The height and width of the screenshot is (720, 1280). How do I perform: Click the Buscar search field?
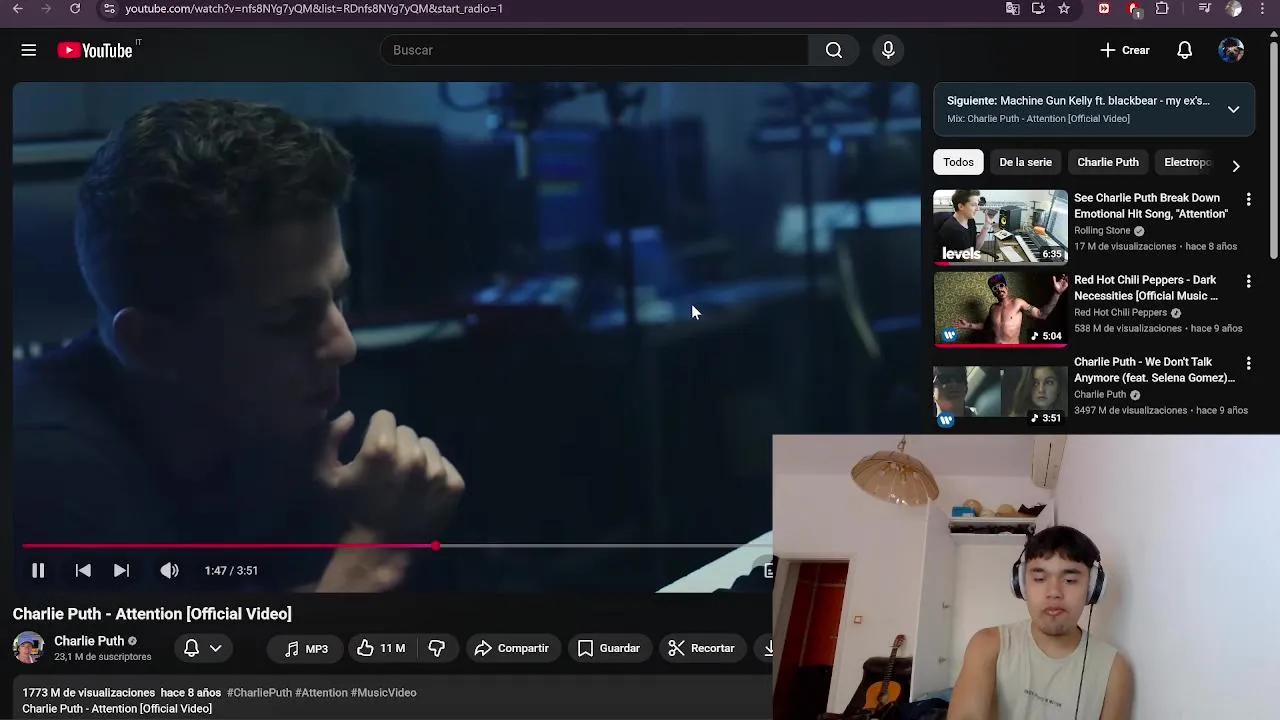pos(594,50)
